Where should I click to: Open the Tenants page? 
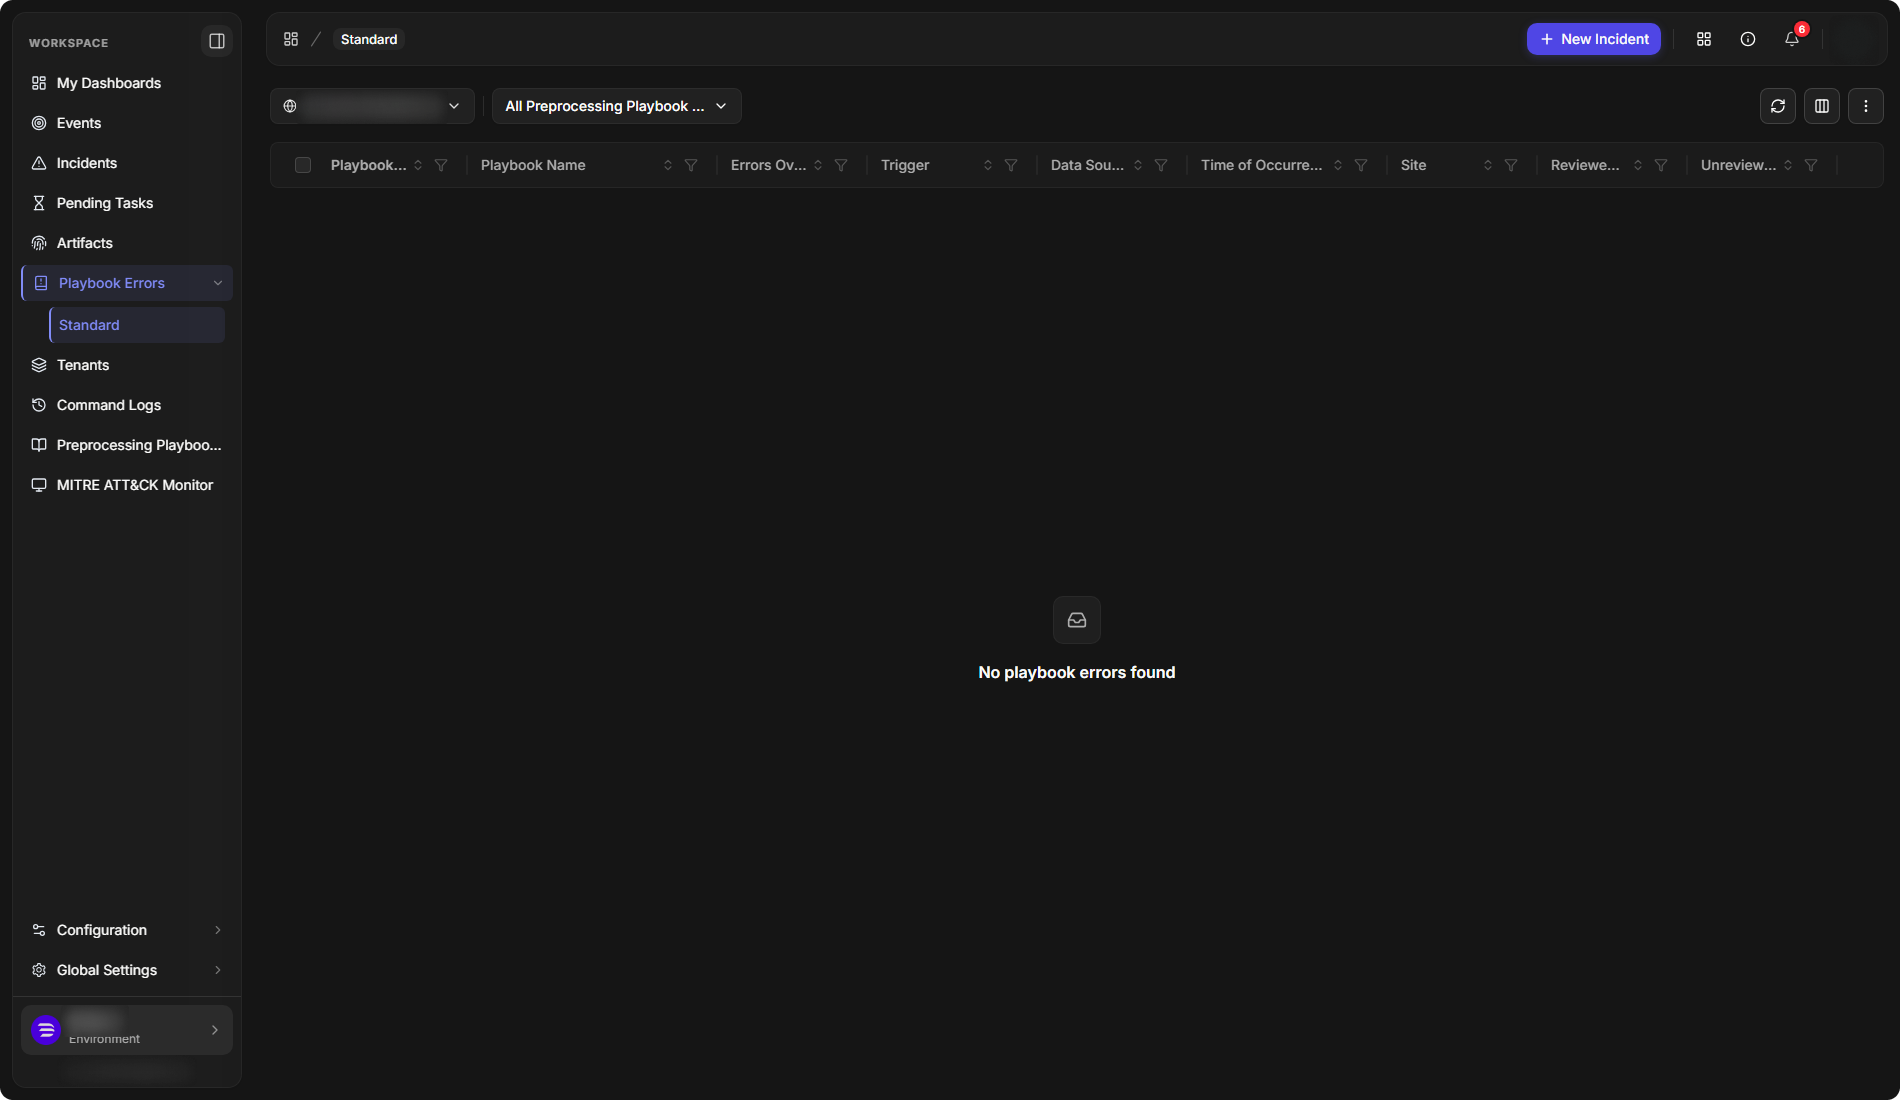[127, 365]
